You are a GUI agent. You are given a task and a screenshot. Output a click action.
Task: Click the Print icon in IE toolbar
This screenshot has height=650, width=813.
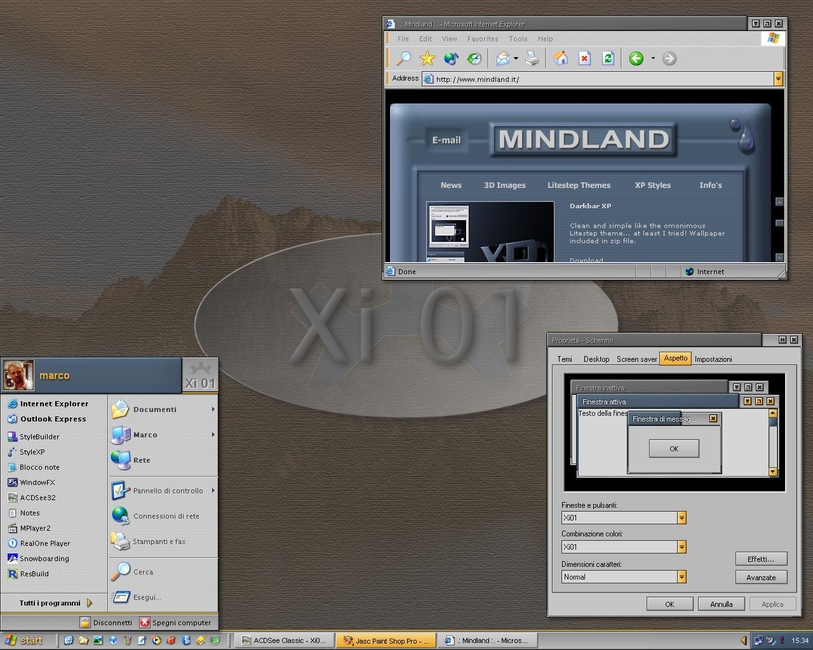(x=532, y=59)
